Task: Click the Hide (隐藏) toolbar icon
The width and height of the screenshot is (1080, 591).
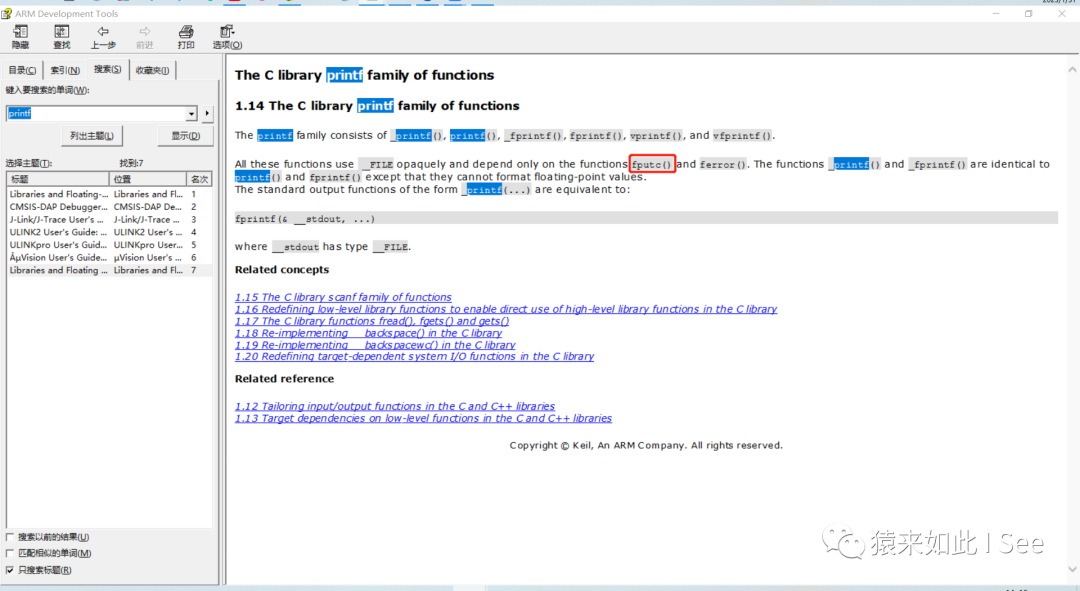Action: [x=21, y=37]
